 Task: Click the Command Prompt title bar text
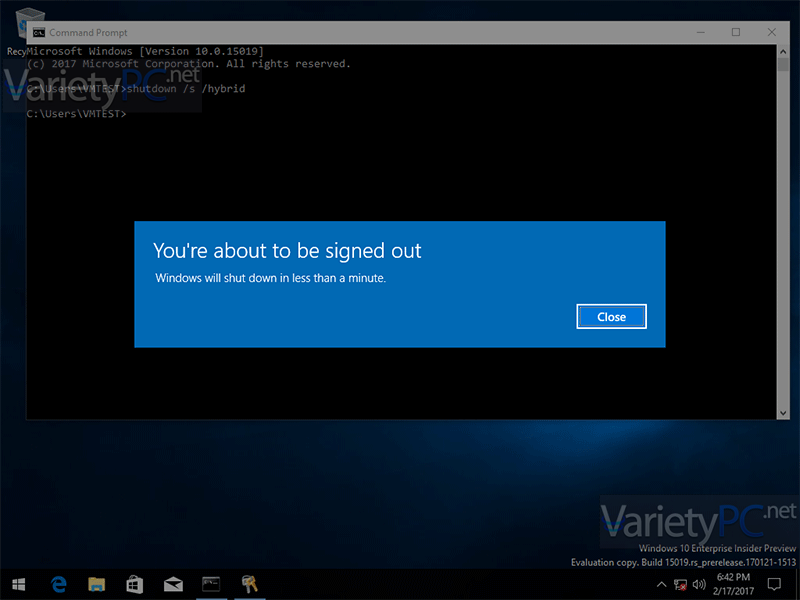(88, 33)
